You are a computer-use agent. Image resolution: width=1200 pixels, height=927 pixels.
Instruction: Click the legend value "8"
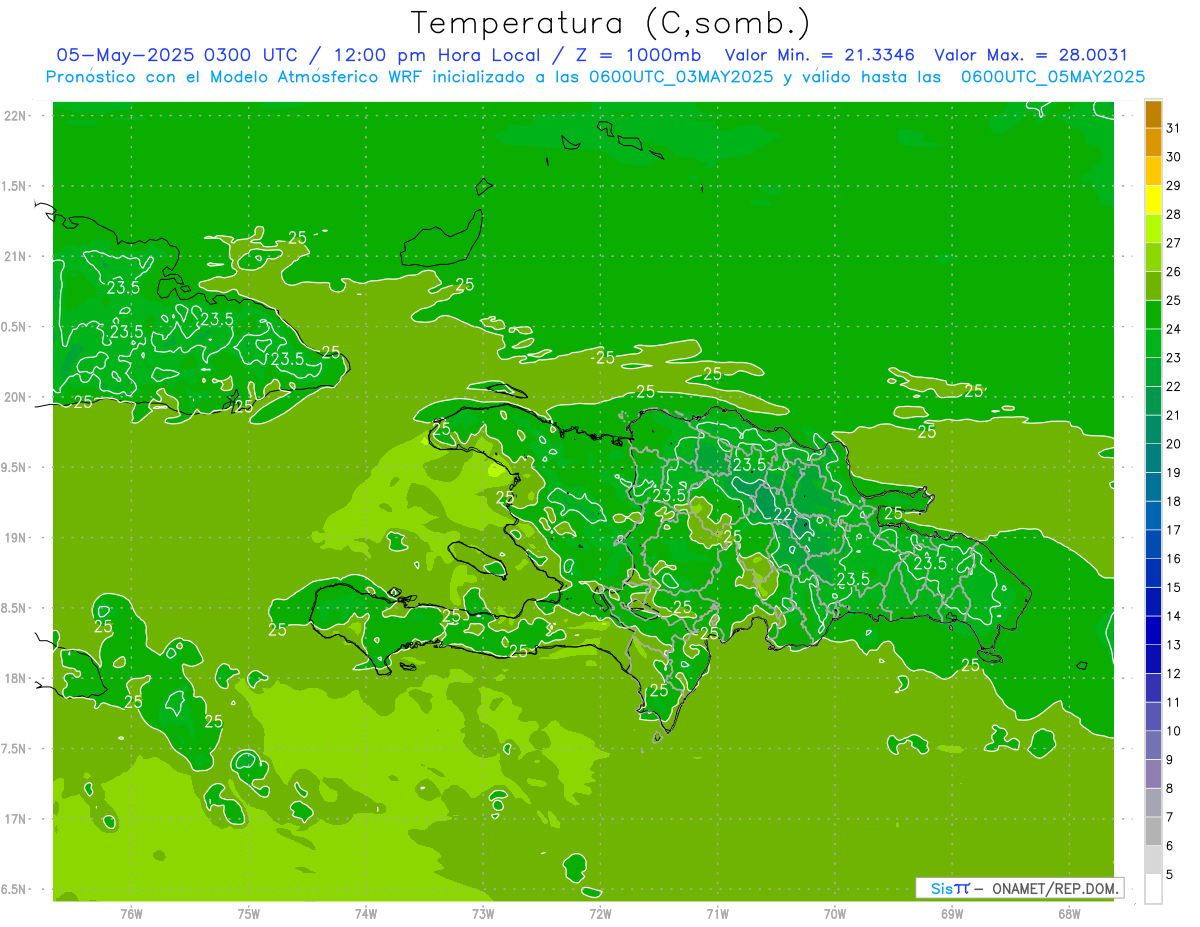click(x=1170, y=789)
